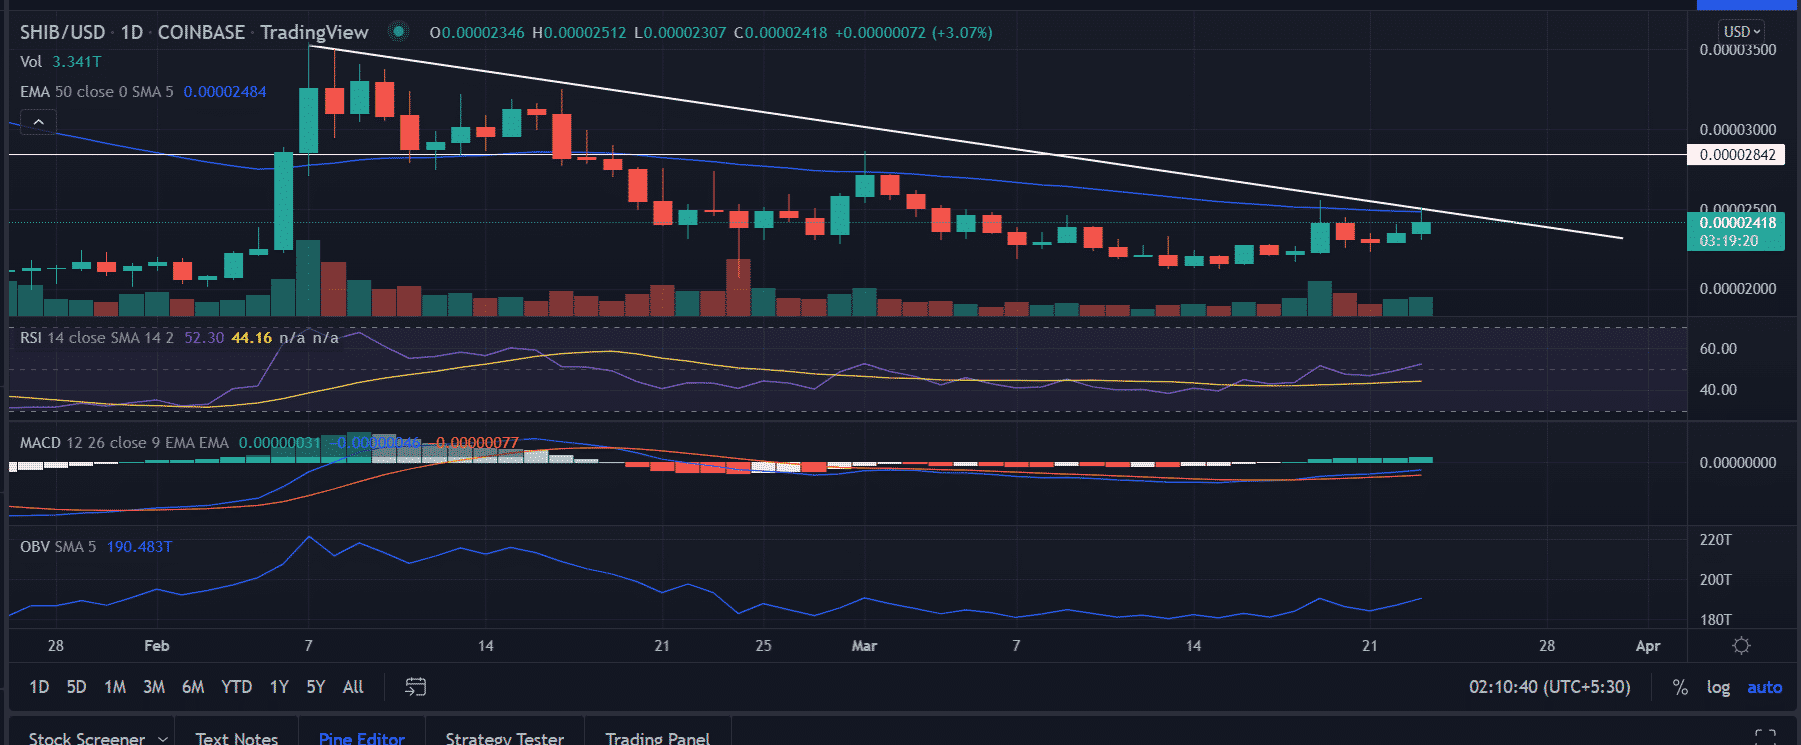Screen dimensions: 1801x745
Task: Click the timezone clock 02:10:40 (UTC+5:30)
Action: [1549, 687]
